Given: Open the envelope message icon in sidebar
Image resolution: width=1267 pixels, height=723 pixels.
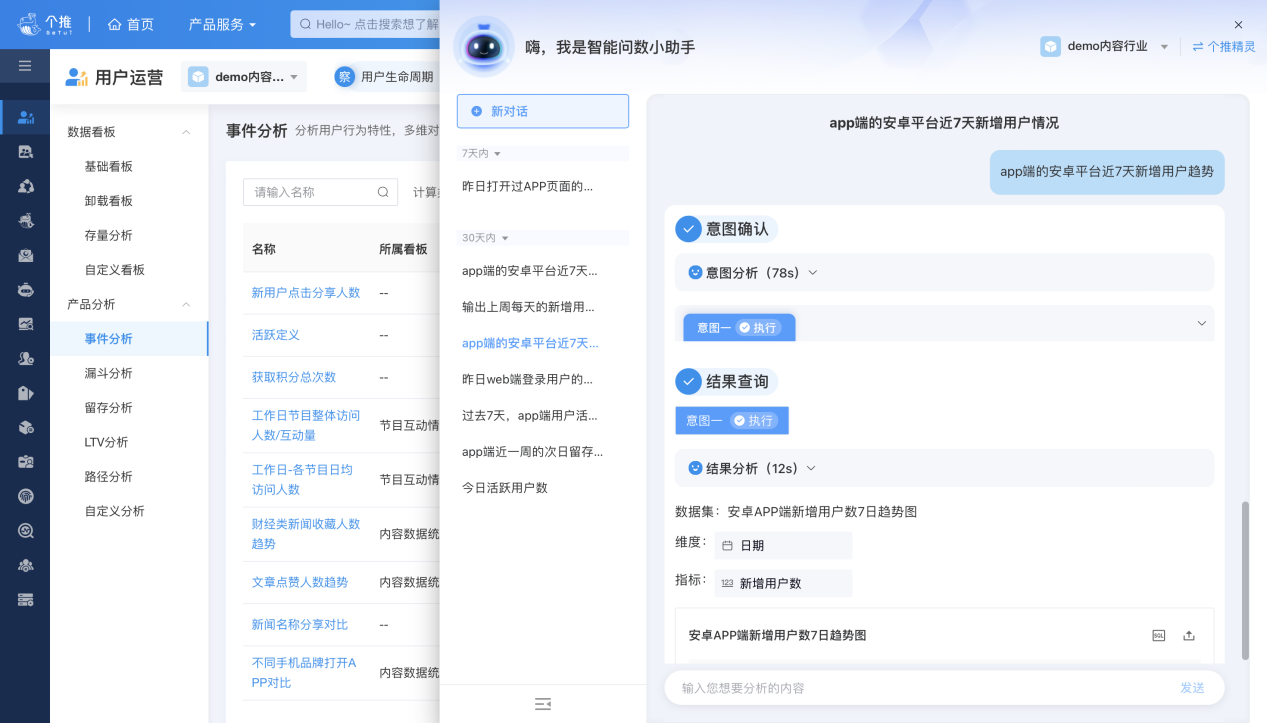Looking at the screenshot, I should 26,255.
